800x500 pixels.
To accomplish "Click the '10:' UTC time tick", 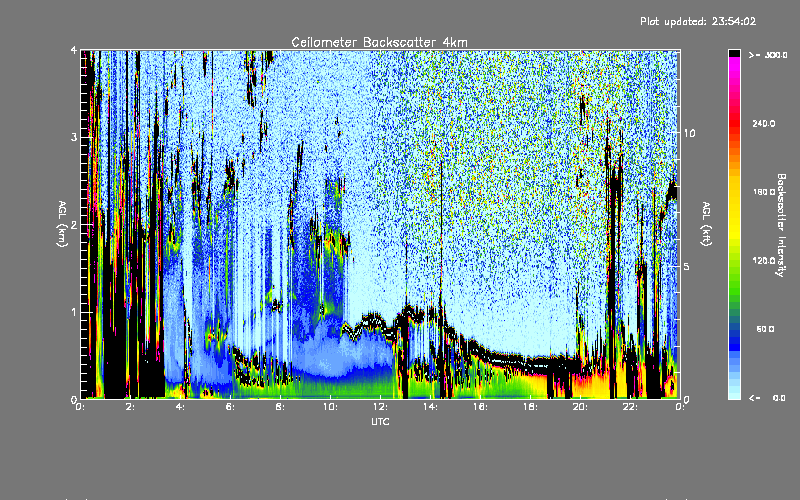I will point(331,407).
